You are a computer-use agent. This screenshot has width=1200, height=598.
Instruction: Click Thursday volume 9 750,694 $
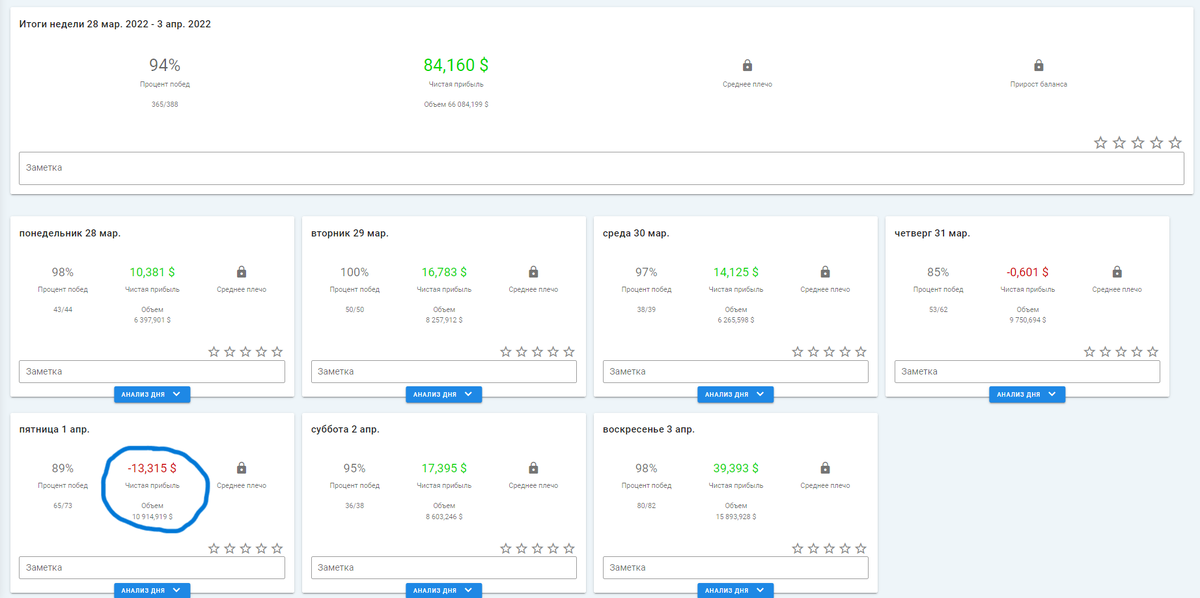pos(1027,321)
